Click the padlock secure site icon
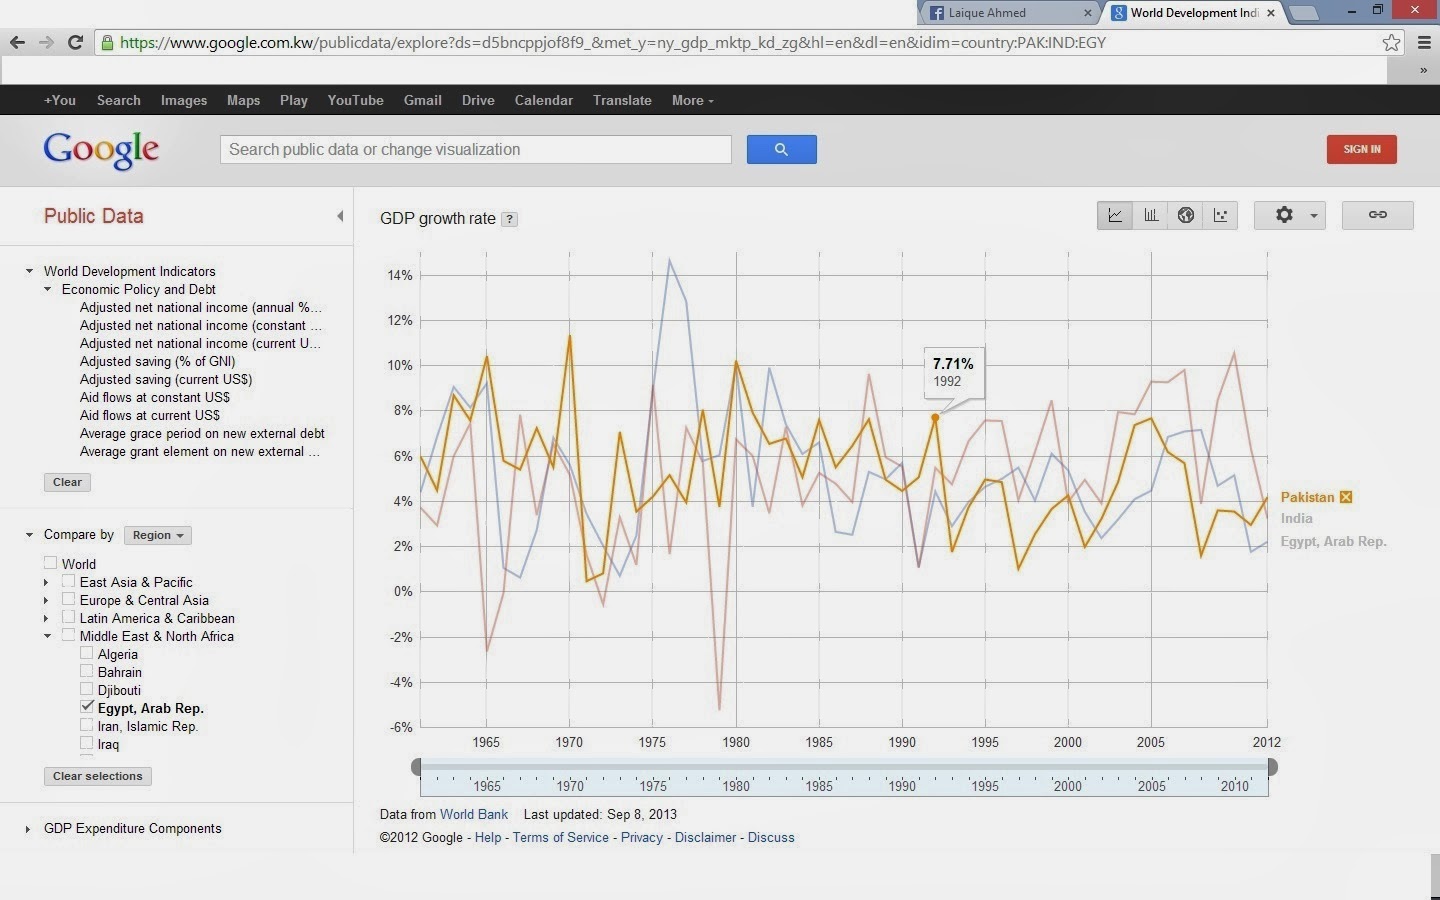1440x900 pixels. (x=107, y=42)
